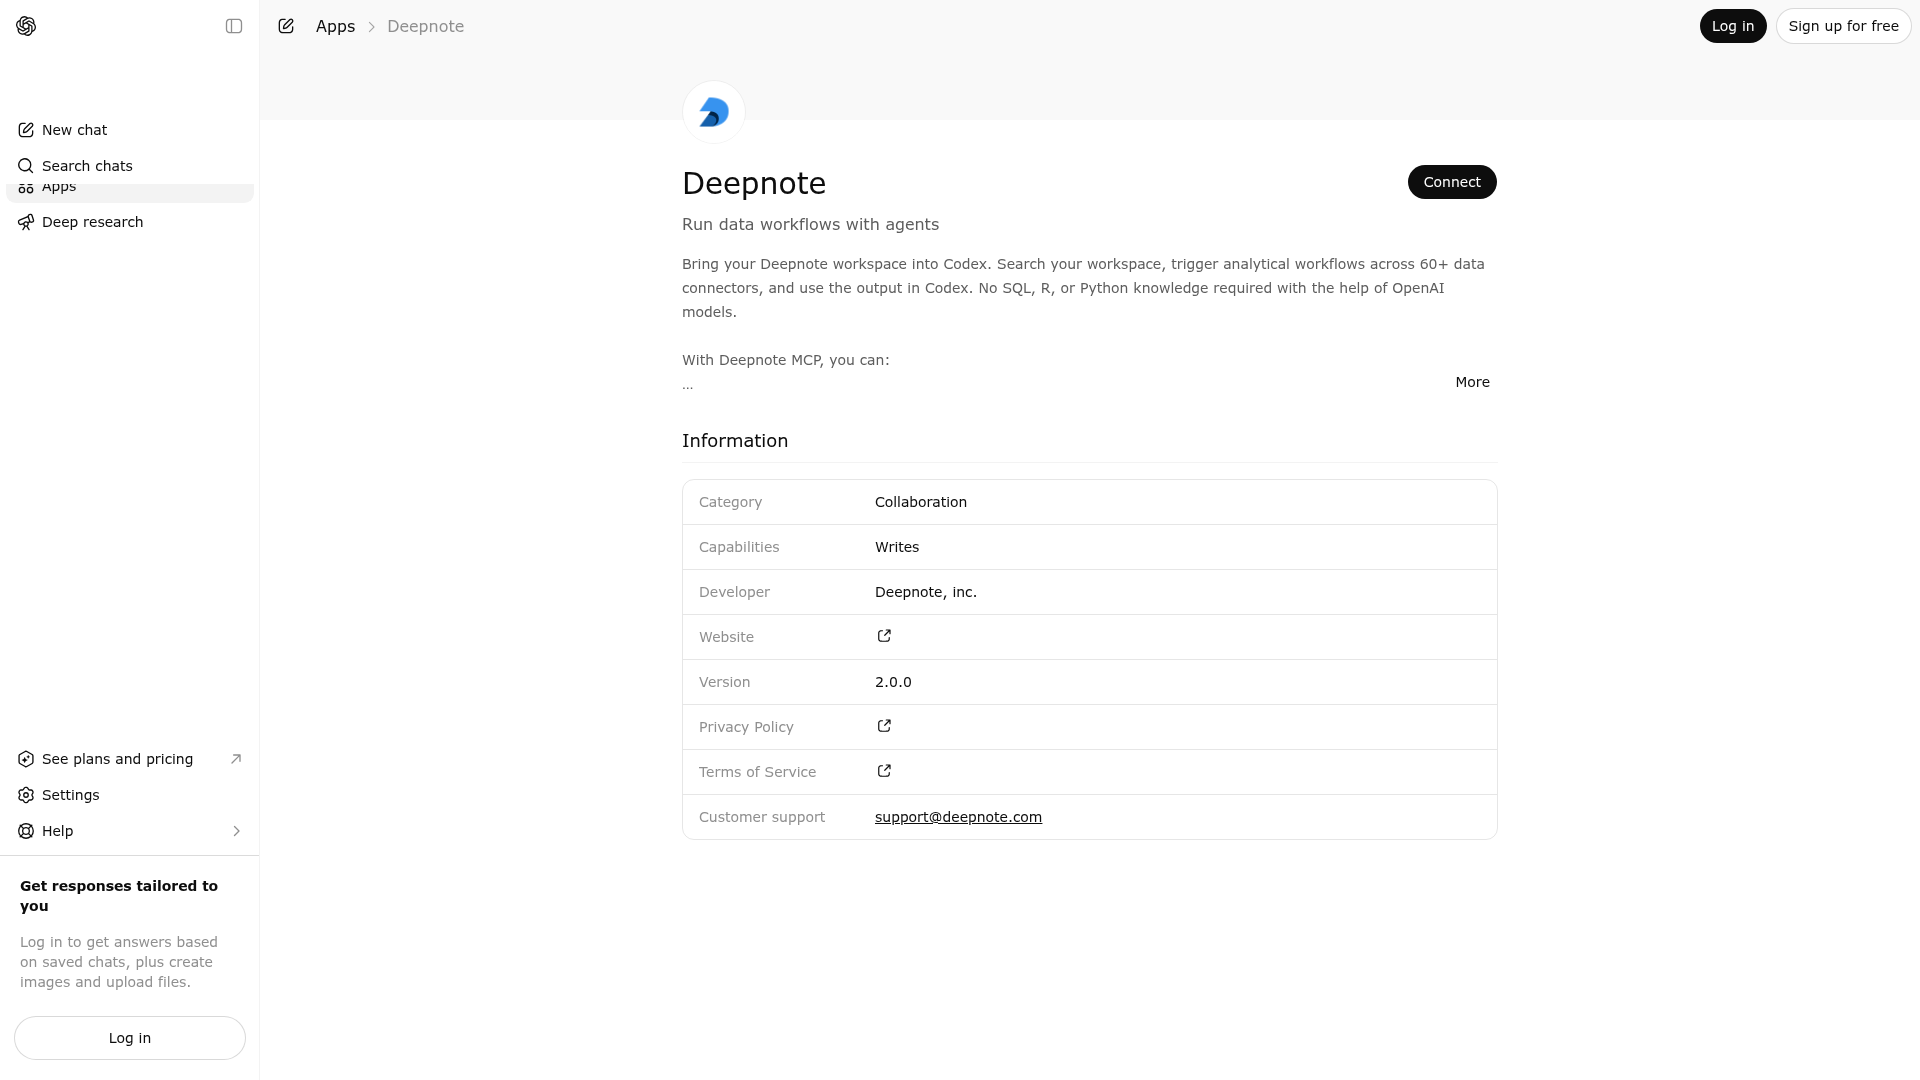Click the Writes capabilities value
The width and height of the screenshot is (1920, 1080).
[897, 547]
